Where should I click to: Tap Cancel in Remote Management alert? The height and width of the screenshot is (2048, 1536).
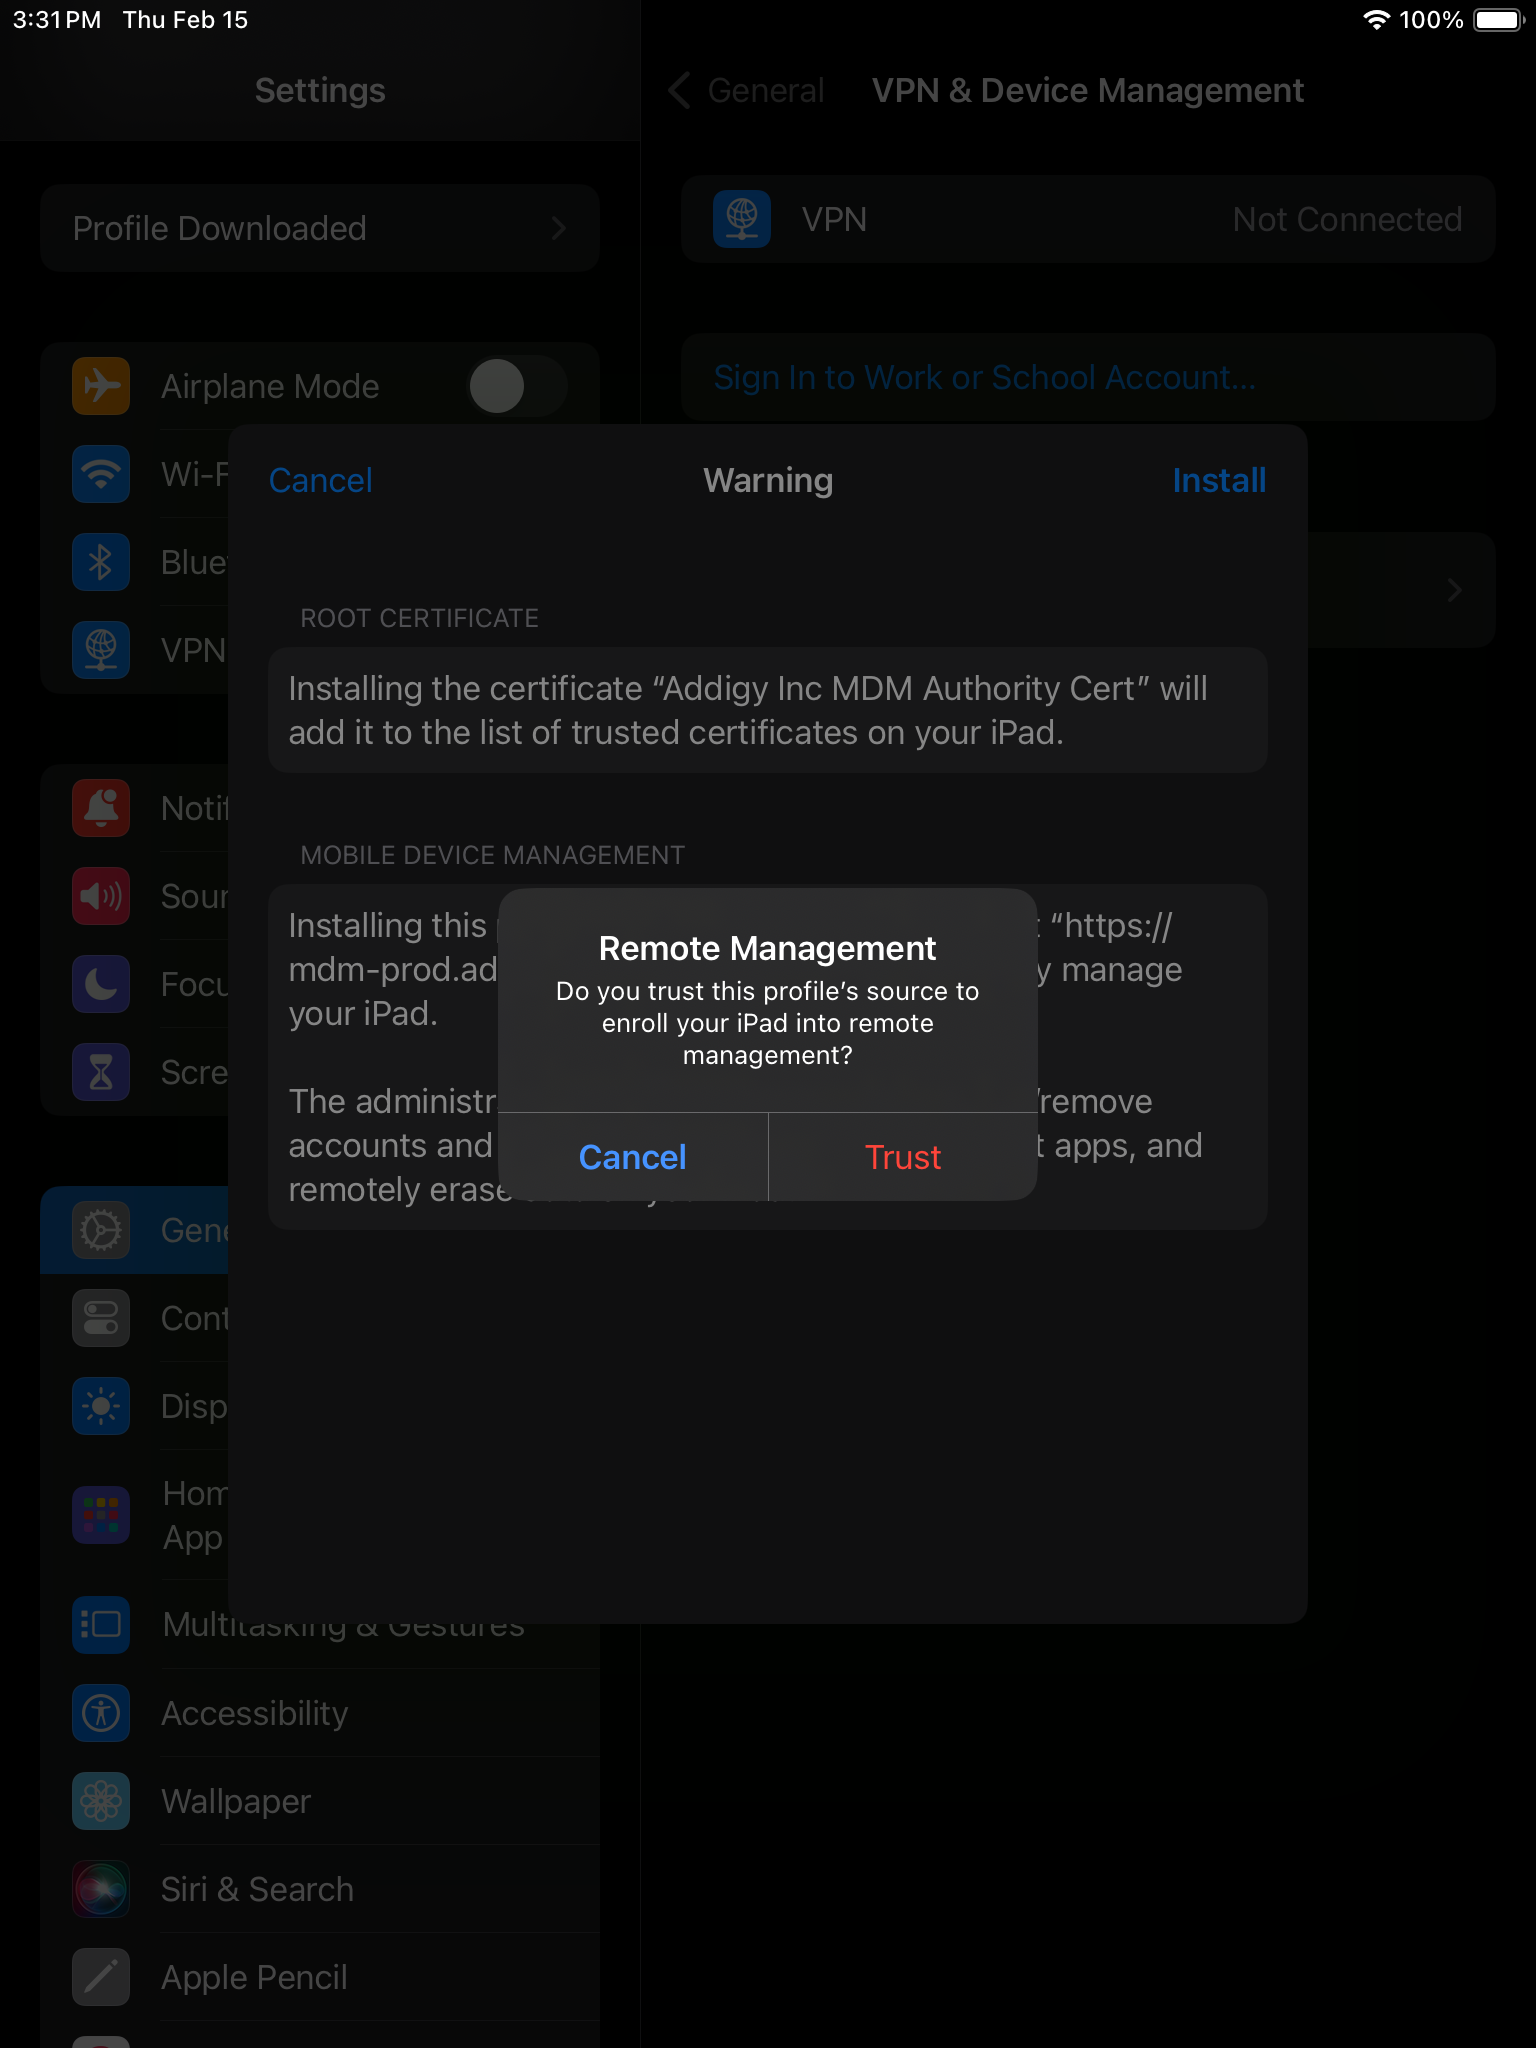click(x=633, y=1157)
